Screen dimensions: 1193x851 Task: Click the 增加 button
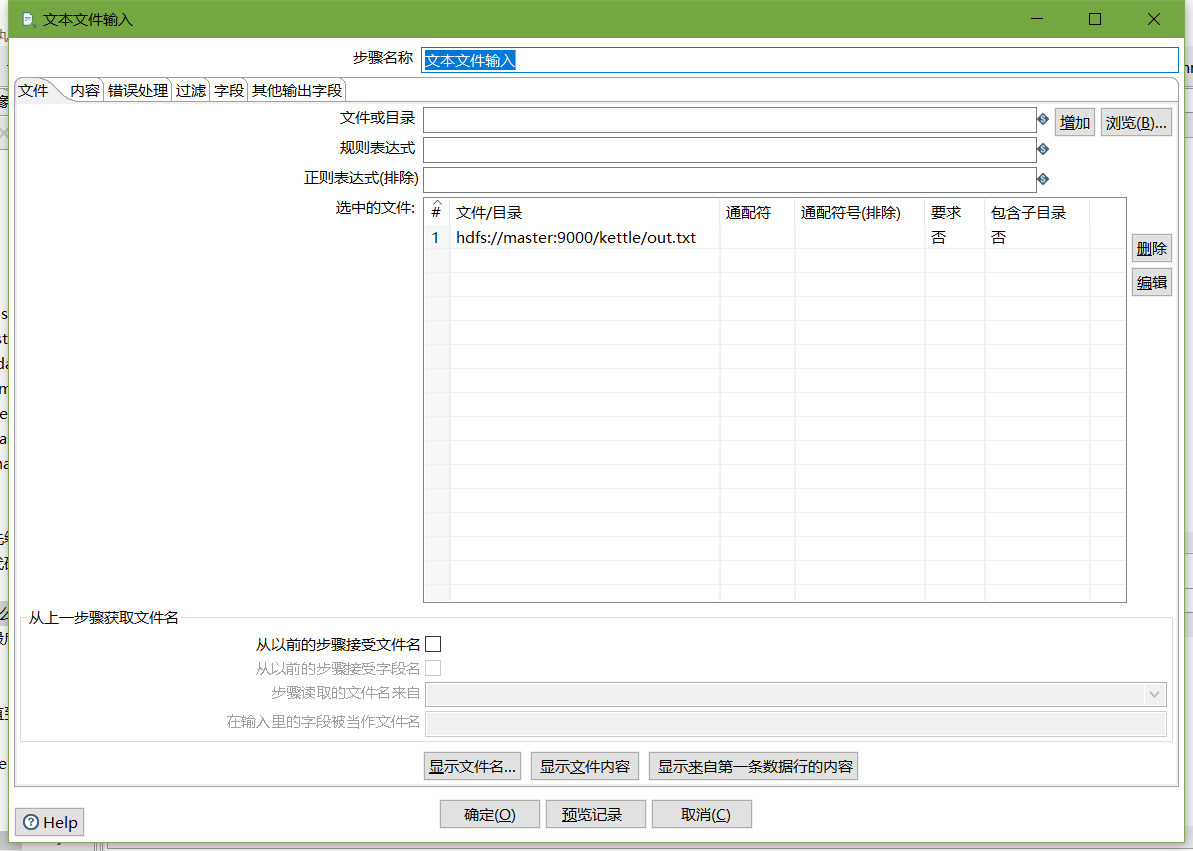tap(1074, 123)
